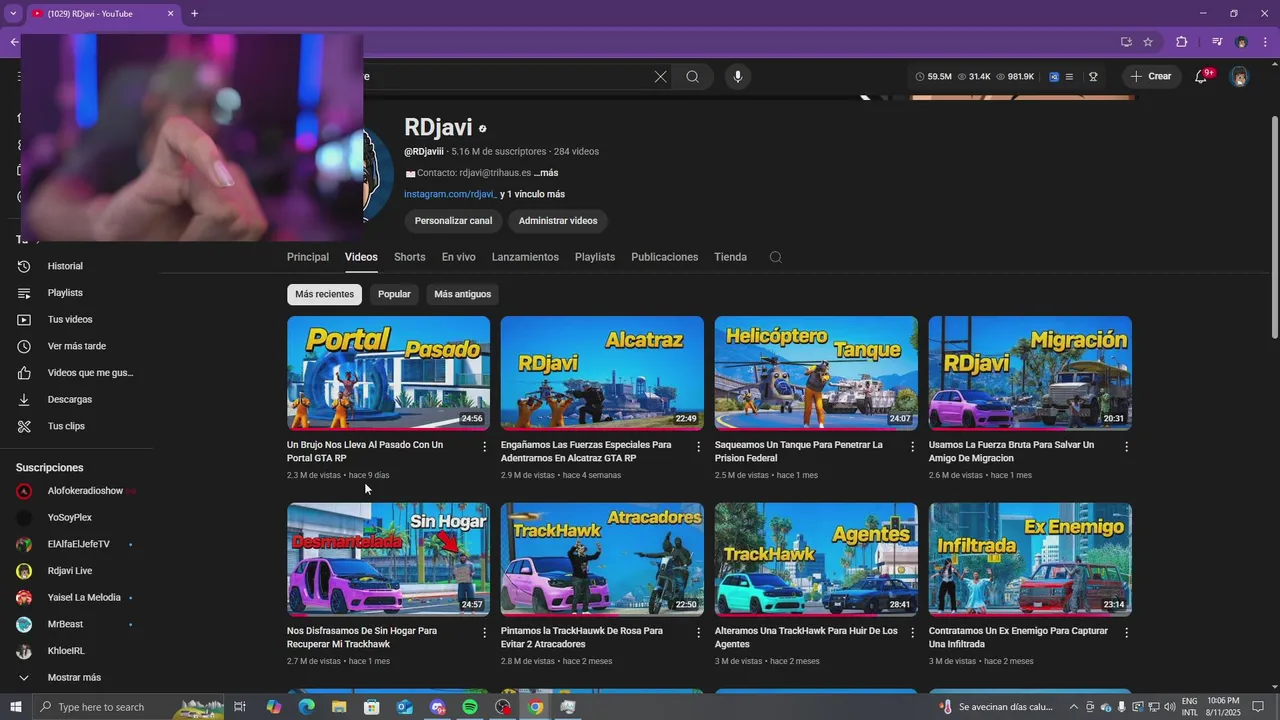Click the YouTube search magnifier button
The width and height of the screenshot is (1280, 720).
tap(692, 77)
